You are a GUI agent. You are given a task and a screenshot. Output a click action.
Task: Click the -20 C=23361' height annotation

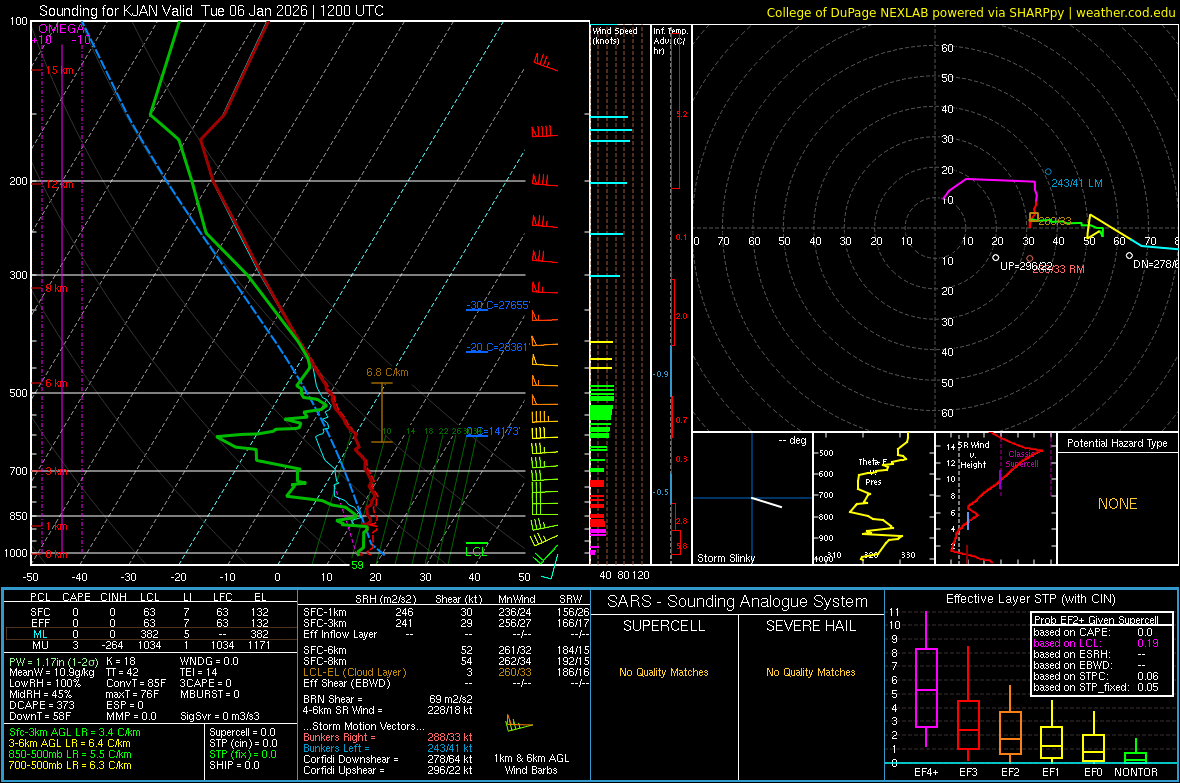(497, 347)
